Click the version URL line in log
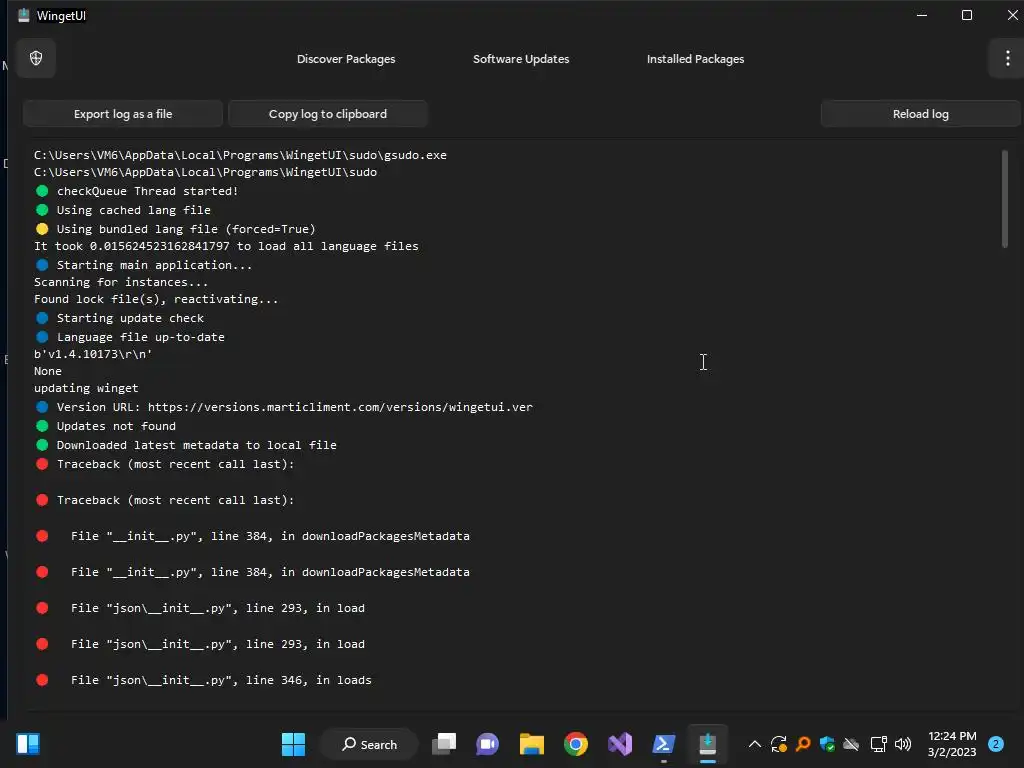 pyautogui.click(x=285, y=407)
